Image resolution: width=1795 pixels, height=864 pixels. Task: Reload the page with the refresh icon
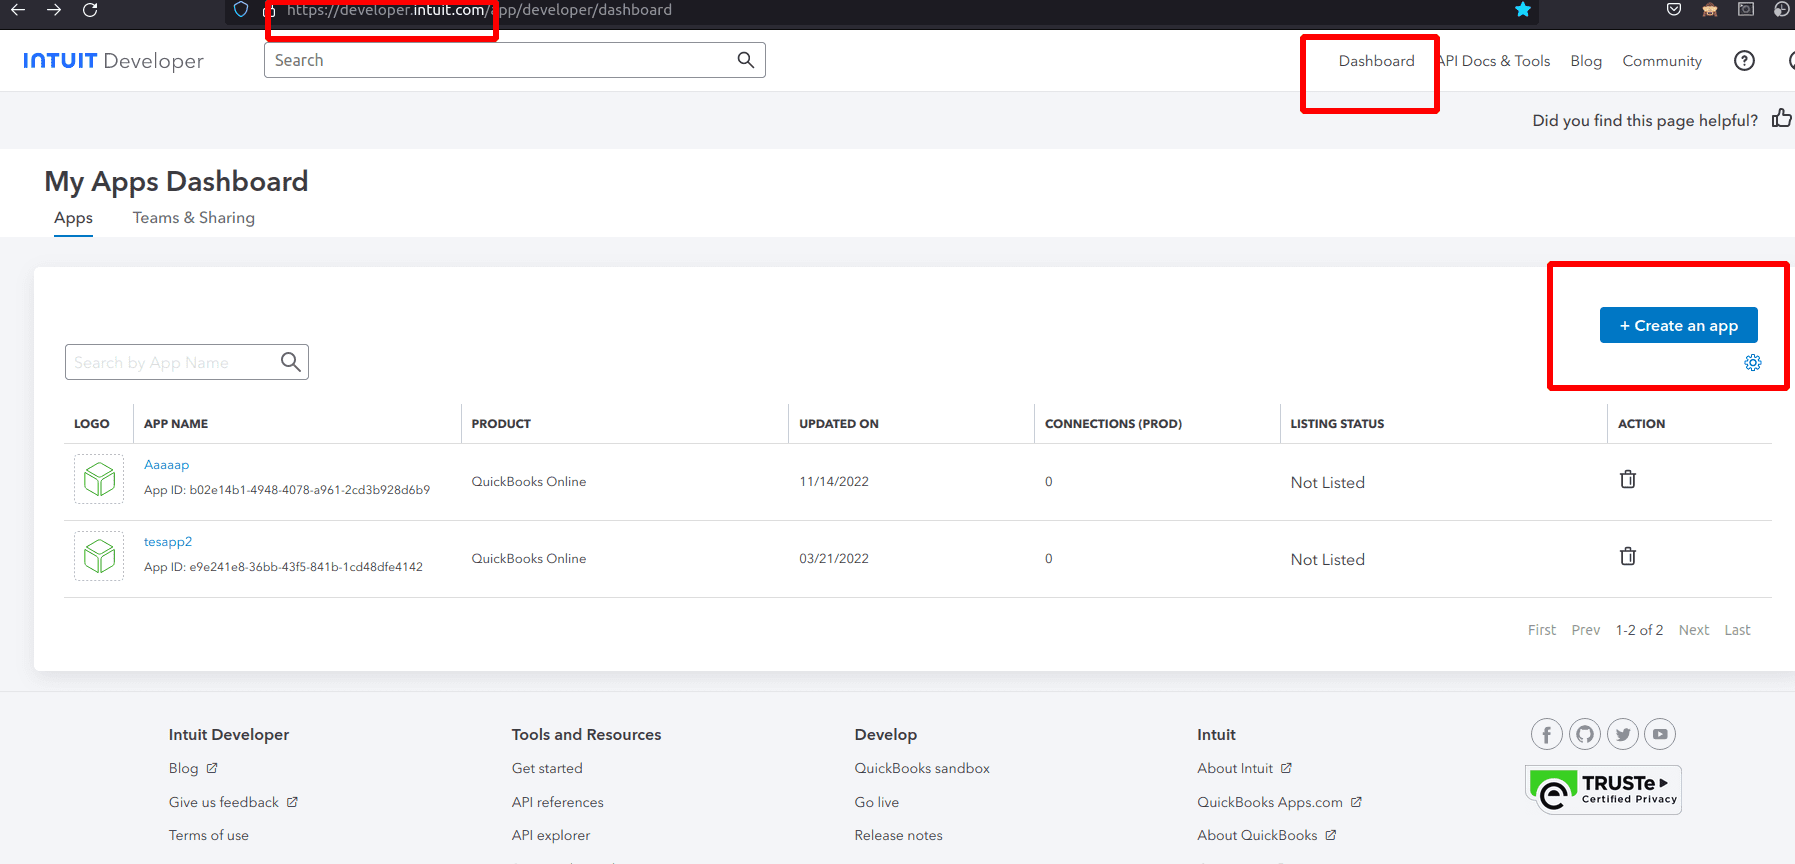pyautogui.click(x=90, y=10)
